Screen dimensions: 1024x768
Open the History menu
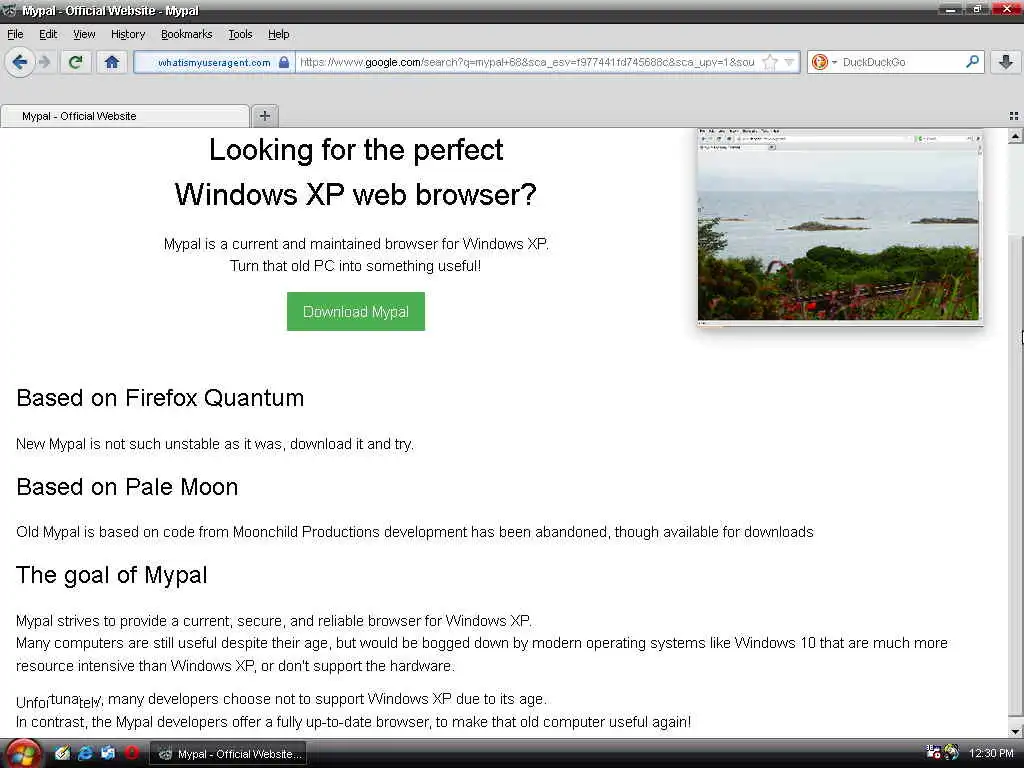click(127, 34)
